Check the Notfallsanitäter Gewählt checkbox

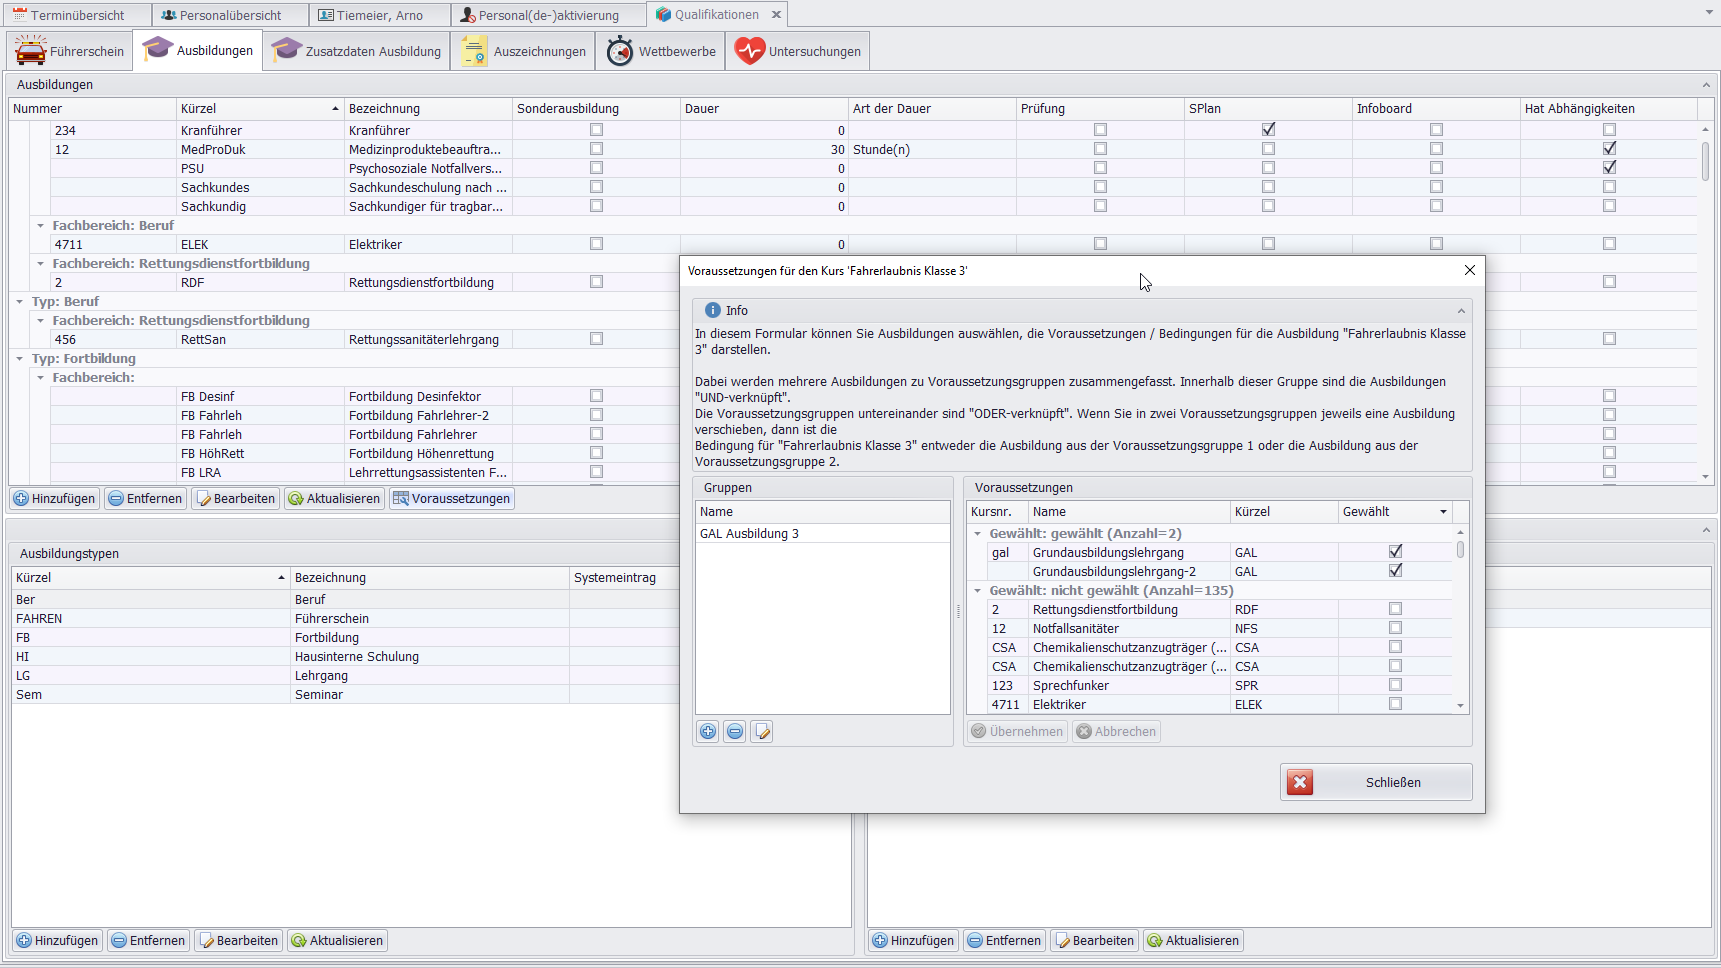(1395, 628)
